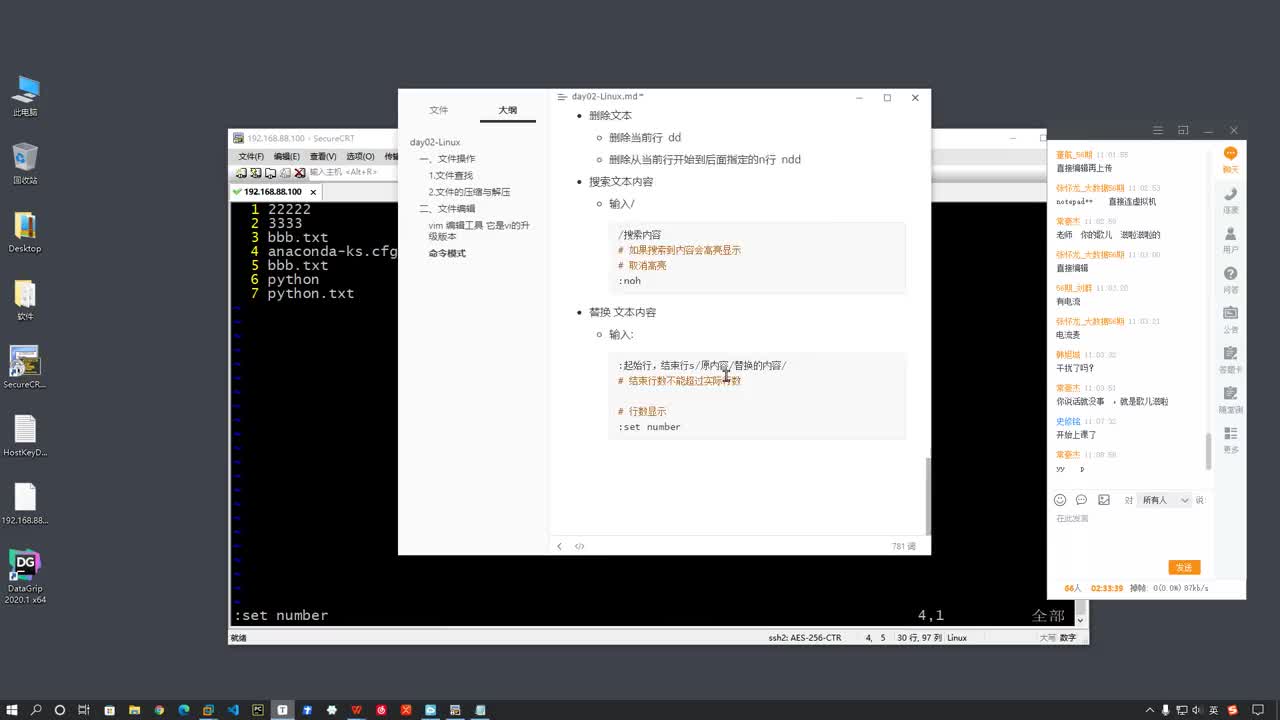Open recipient dropdown 所有人 in chat

click(1165, 500)
